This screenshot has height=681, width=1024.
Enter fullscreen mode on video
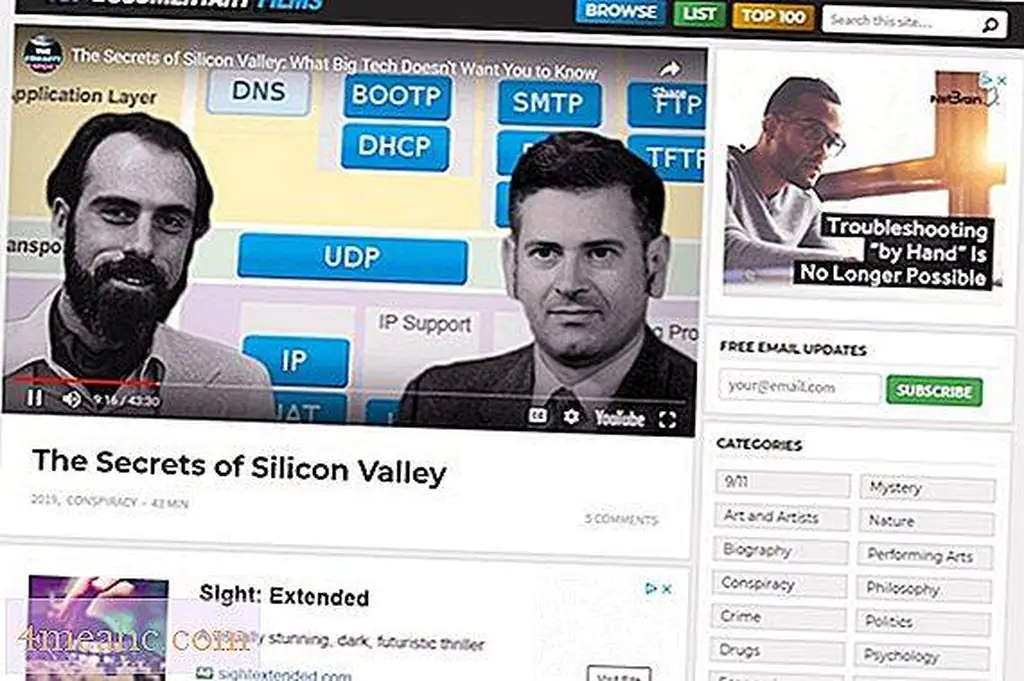667,419
